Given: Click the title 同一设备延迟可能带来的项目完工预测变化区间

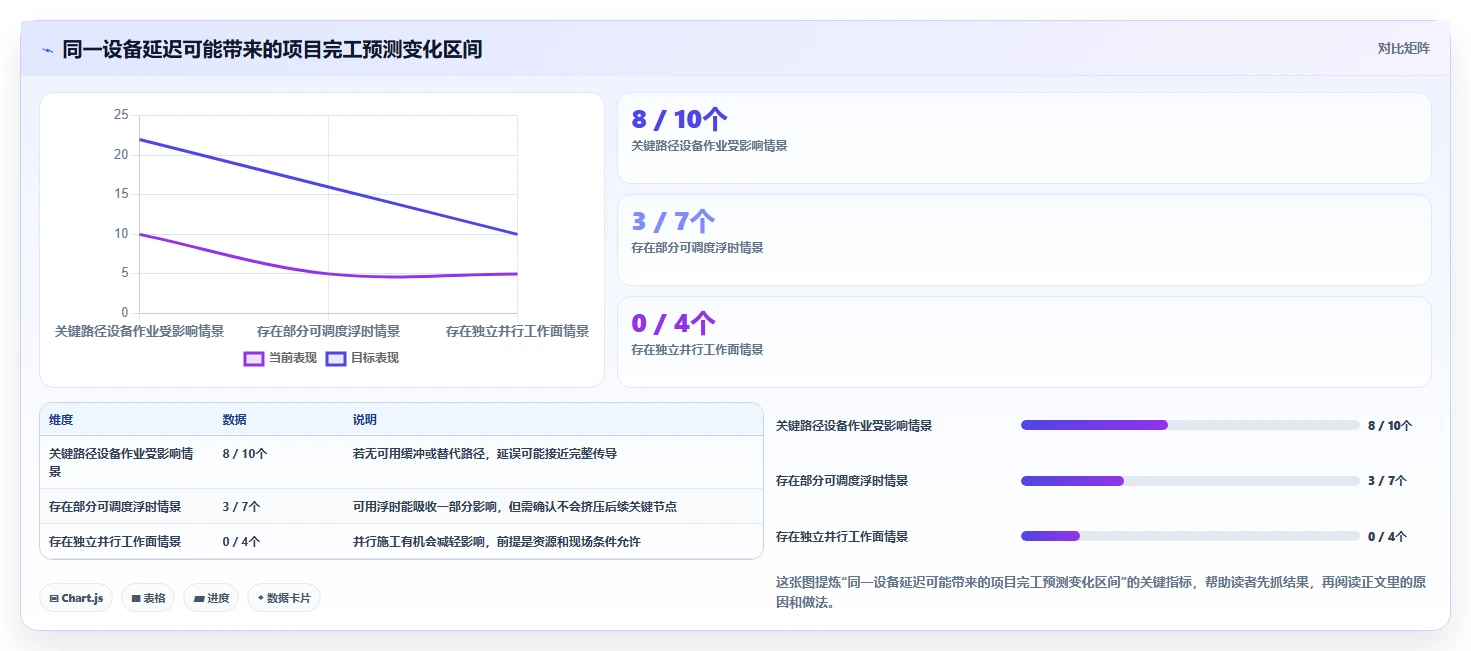Looking at the screenshot, I should [272, 49].
